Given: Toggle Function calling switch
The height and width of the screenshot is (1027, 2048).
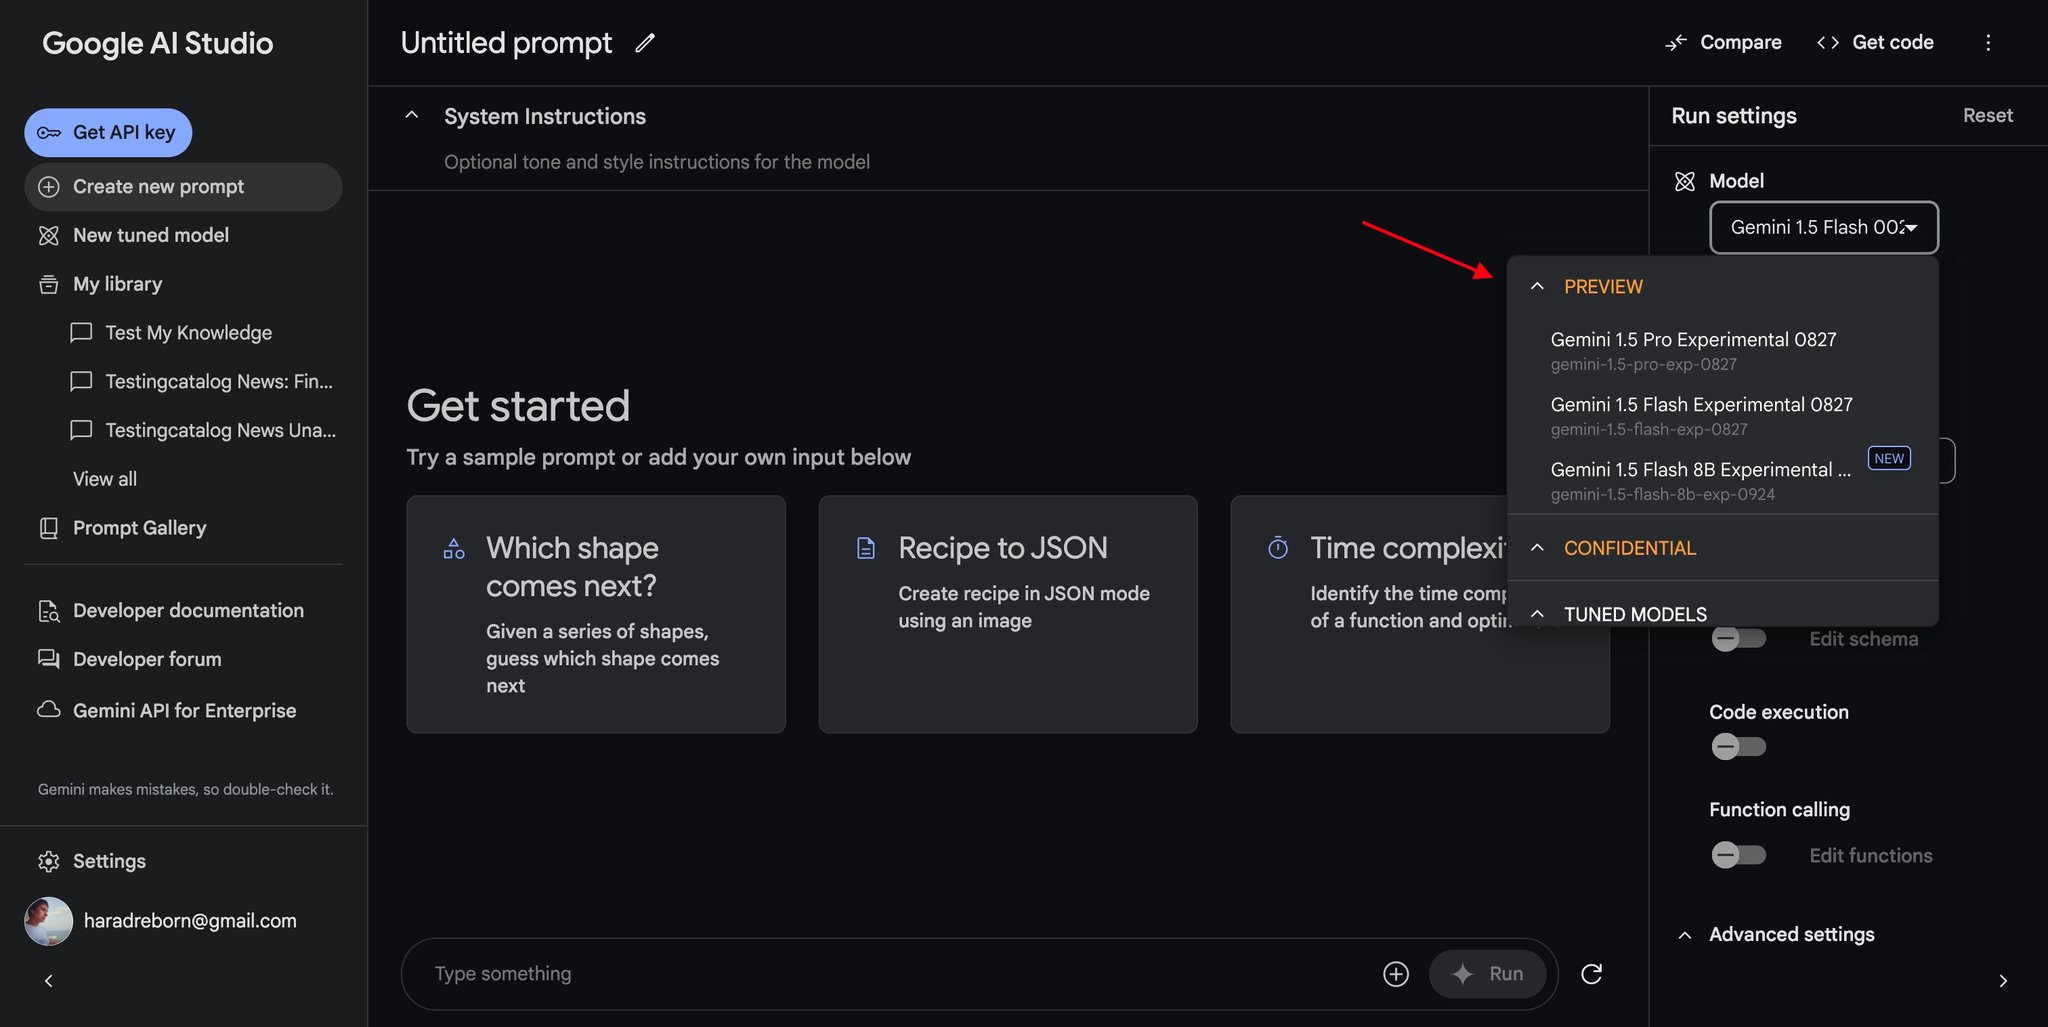Looking at the screenshot, I should [x=1738, y=855].
